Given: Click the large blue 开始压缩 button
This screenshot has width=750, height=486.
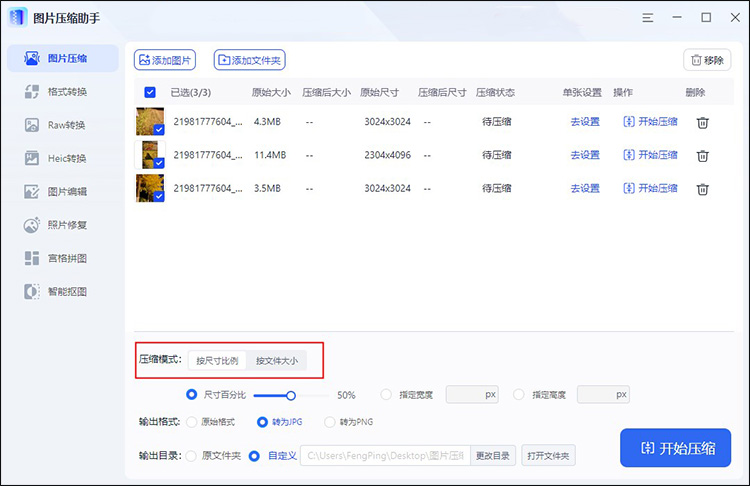Looking at the screenshot, I should click(x=675, y=448).
